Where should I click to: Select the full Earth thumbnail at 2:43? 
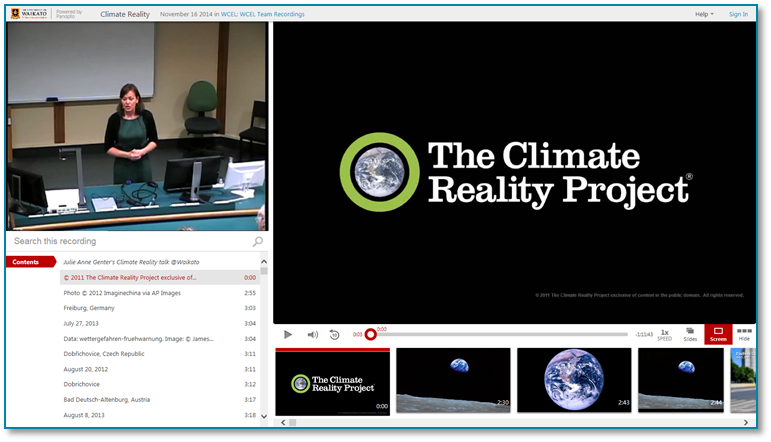click(x=574, y=380)
